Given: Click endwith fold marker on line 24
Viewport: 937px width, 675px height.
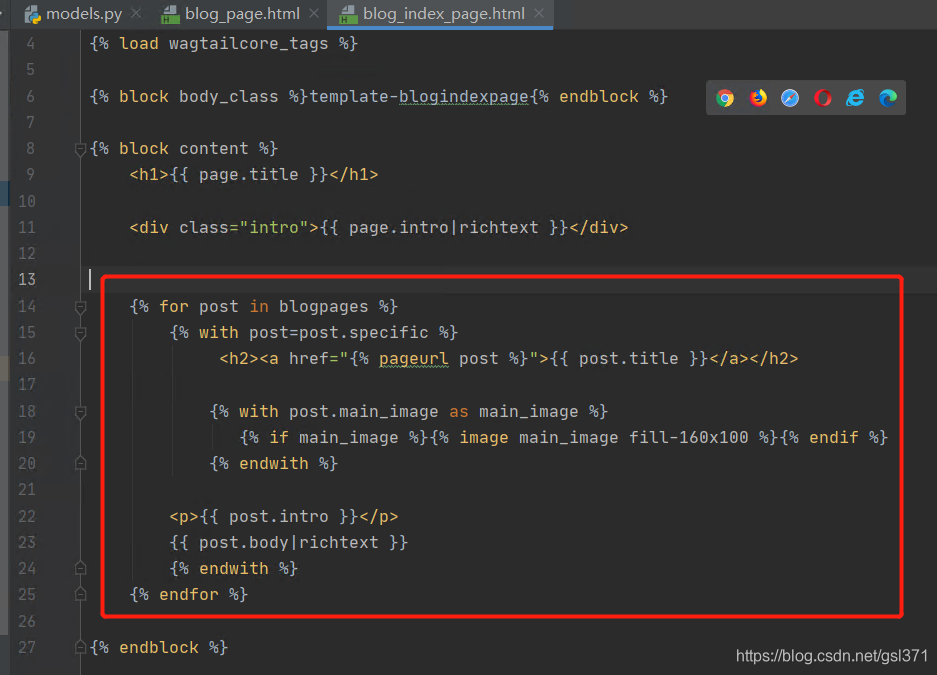Looking at the screenshot, I should point(81,568).
